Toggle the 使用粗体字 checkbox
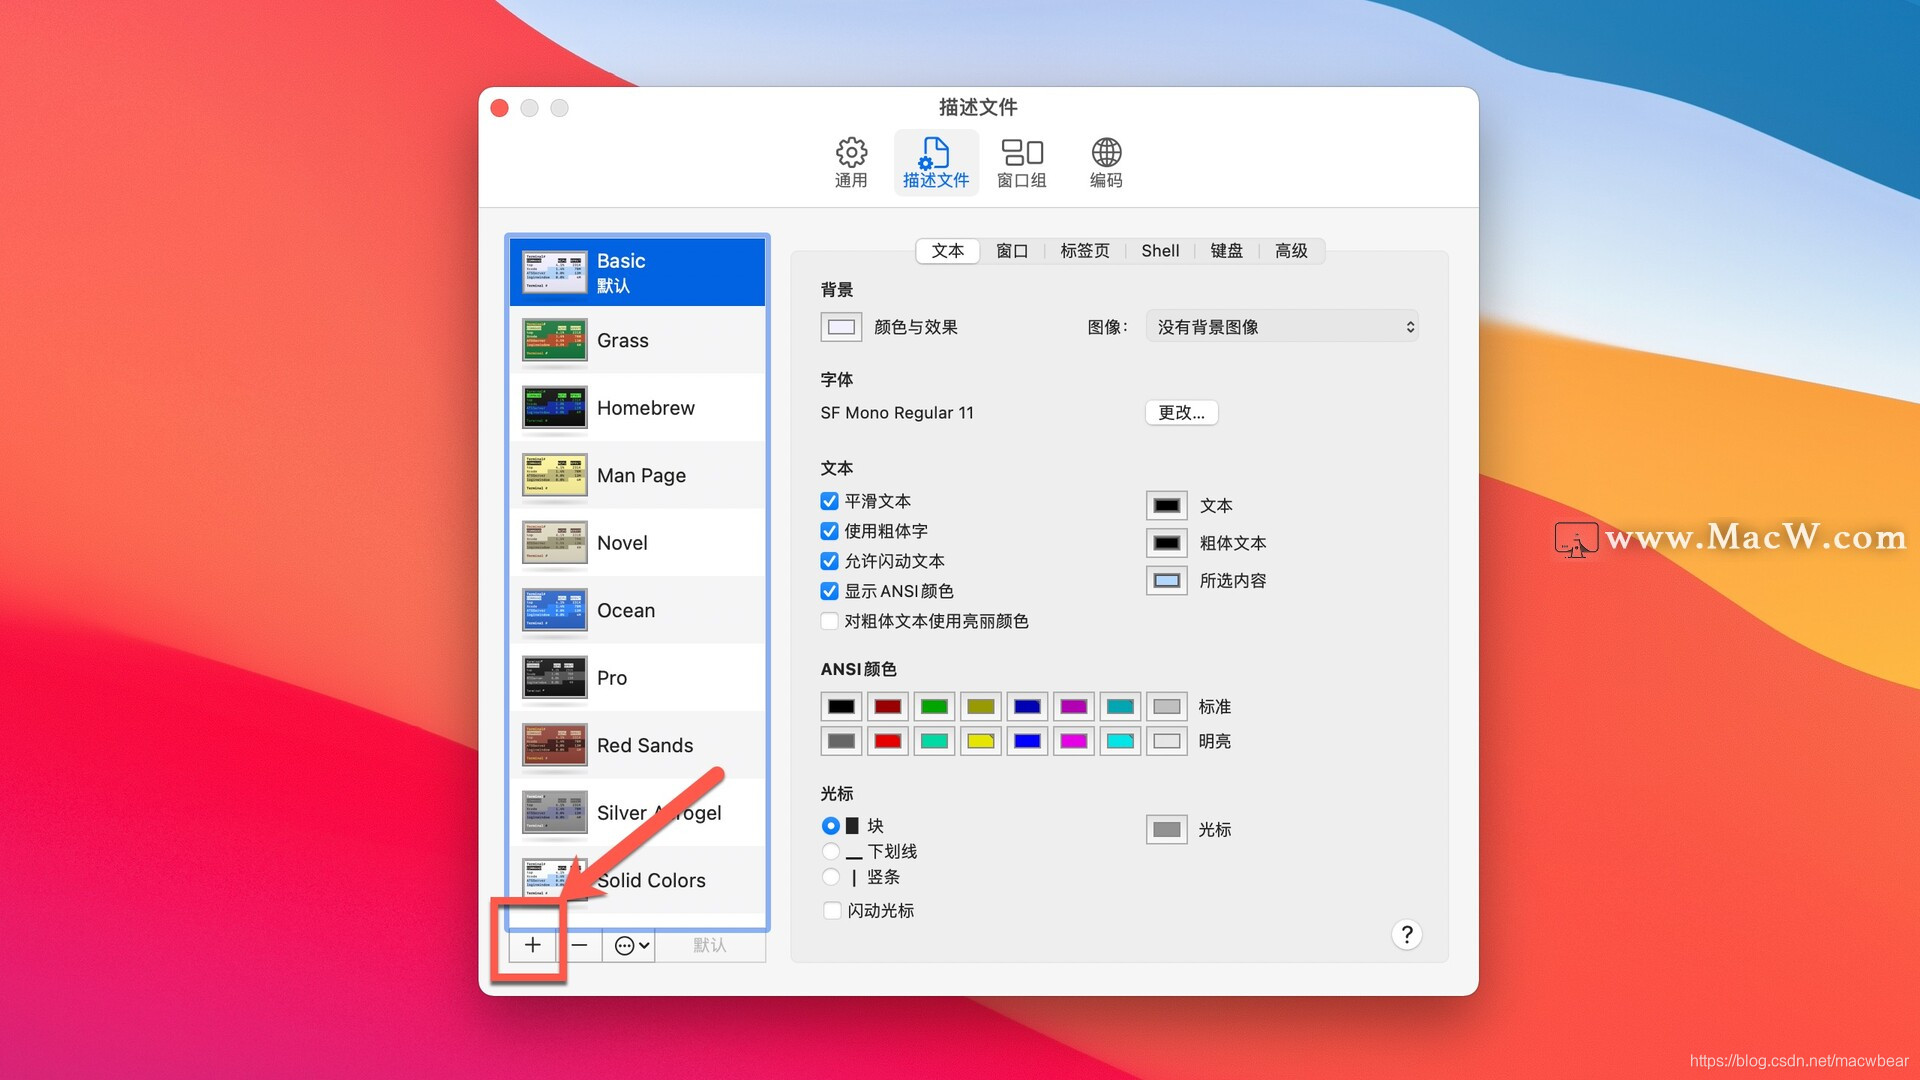 [829, 531]
